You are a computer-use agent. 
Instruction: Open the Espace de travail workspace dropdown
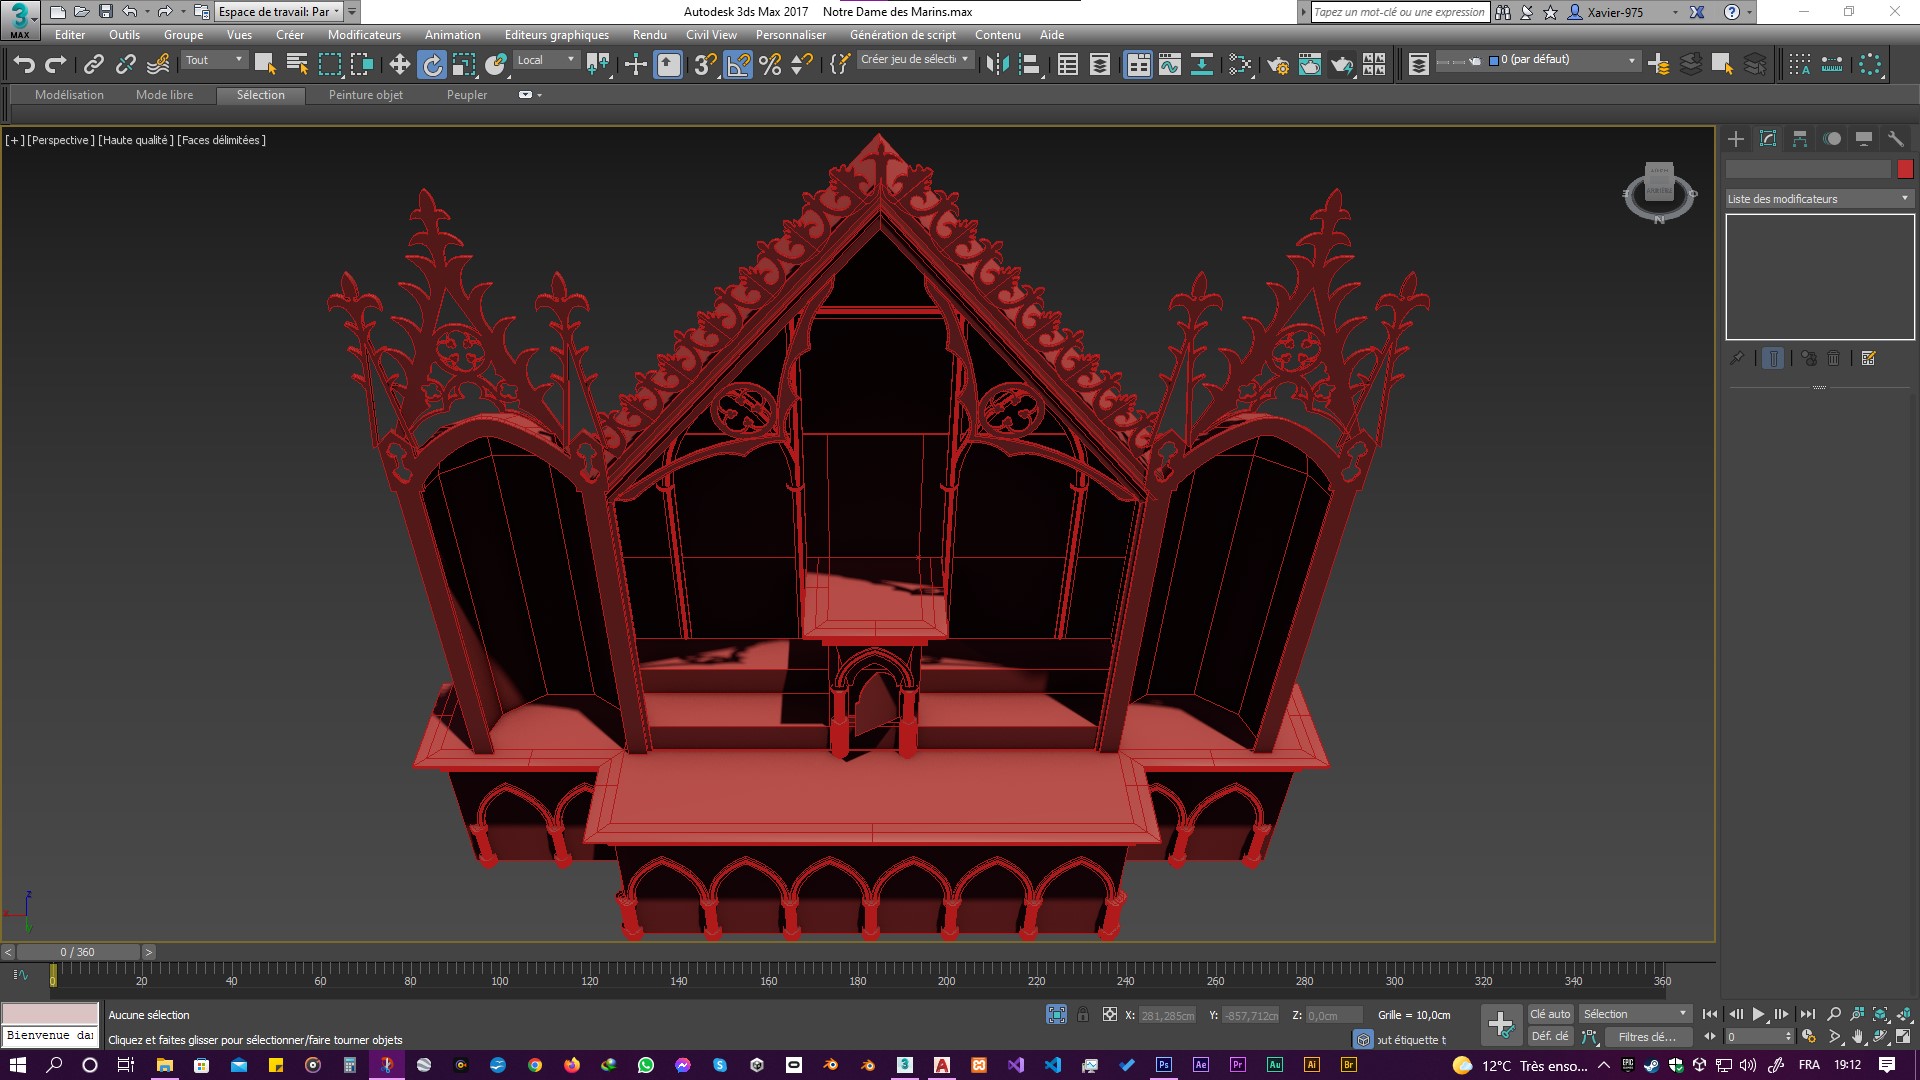pos(280,12)
